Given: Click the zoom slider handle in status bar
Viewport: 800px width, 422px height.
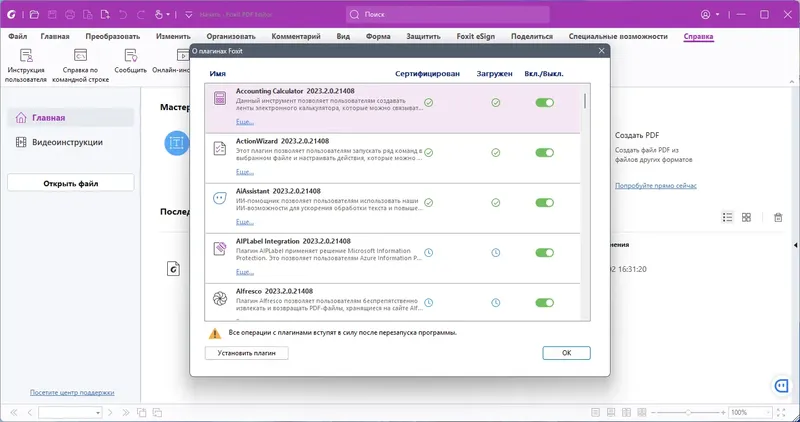Looking at the screenshot, I should coord(688,412).
